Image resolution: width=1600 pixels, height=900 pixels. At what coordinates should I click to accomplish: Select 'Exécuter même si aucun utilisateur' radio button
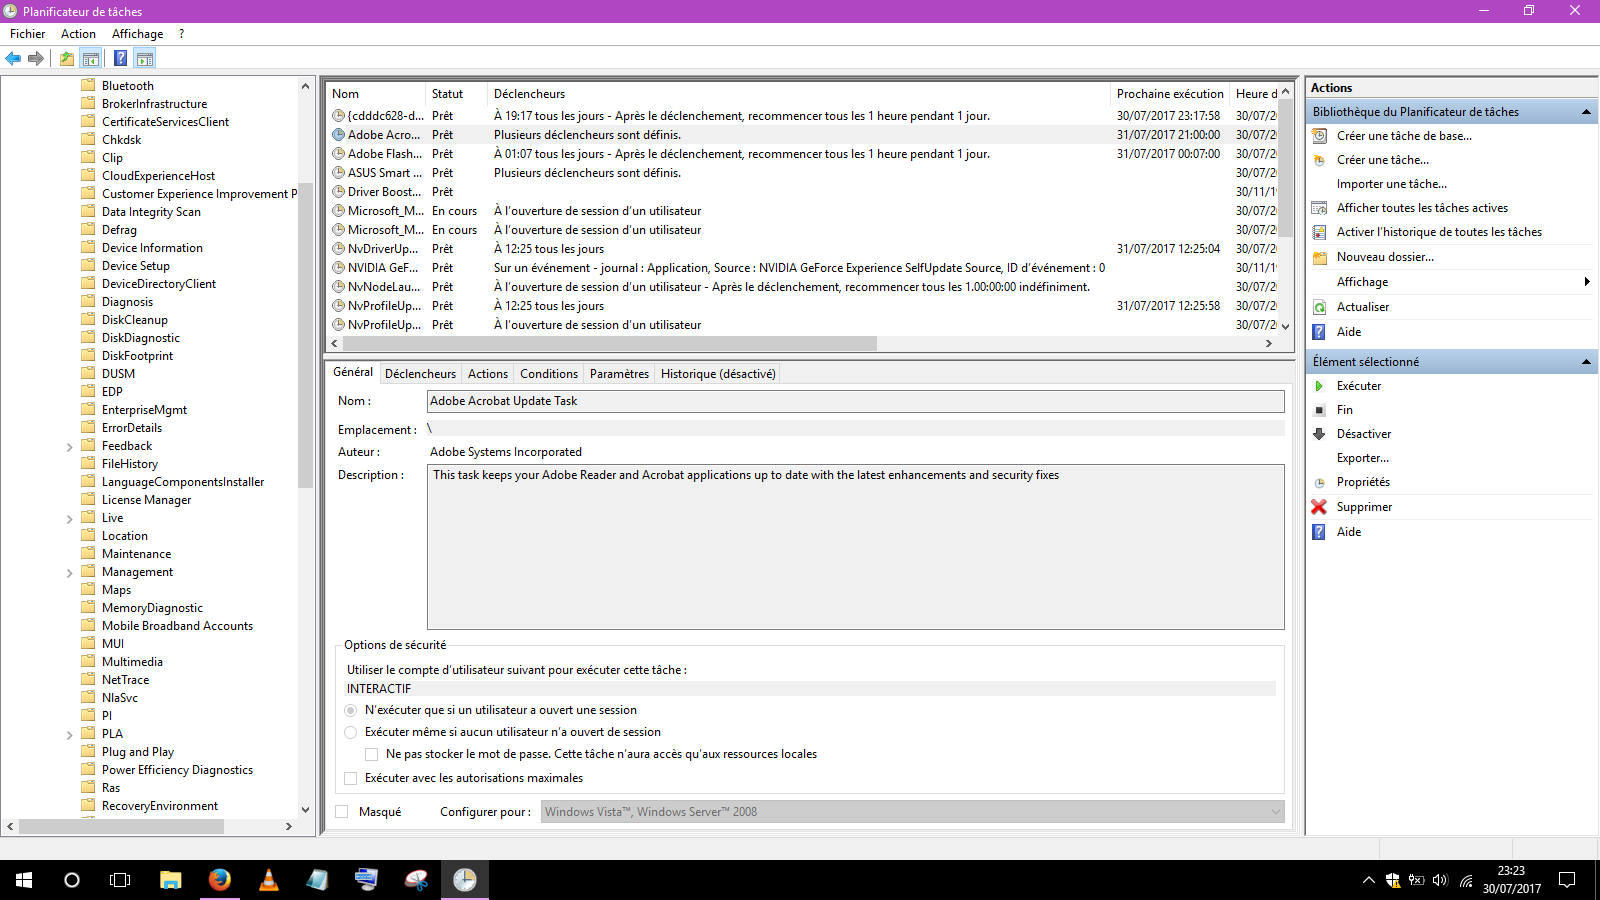click(x=351, y=732)
